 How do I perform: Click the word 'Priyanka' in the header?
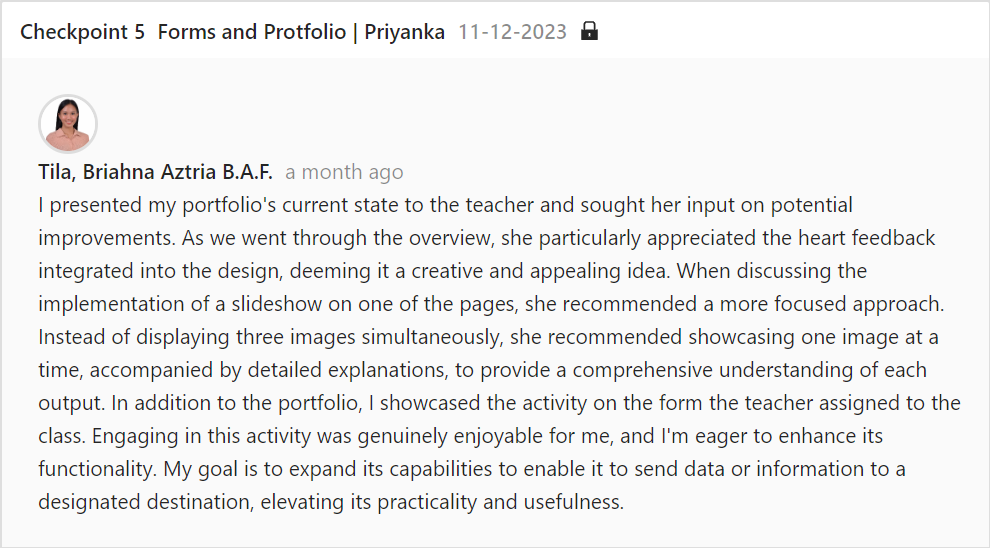point(404,32)
